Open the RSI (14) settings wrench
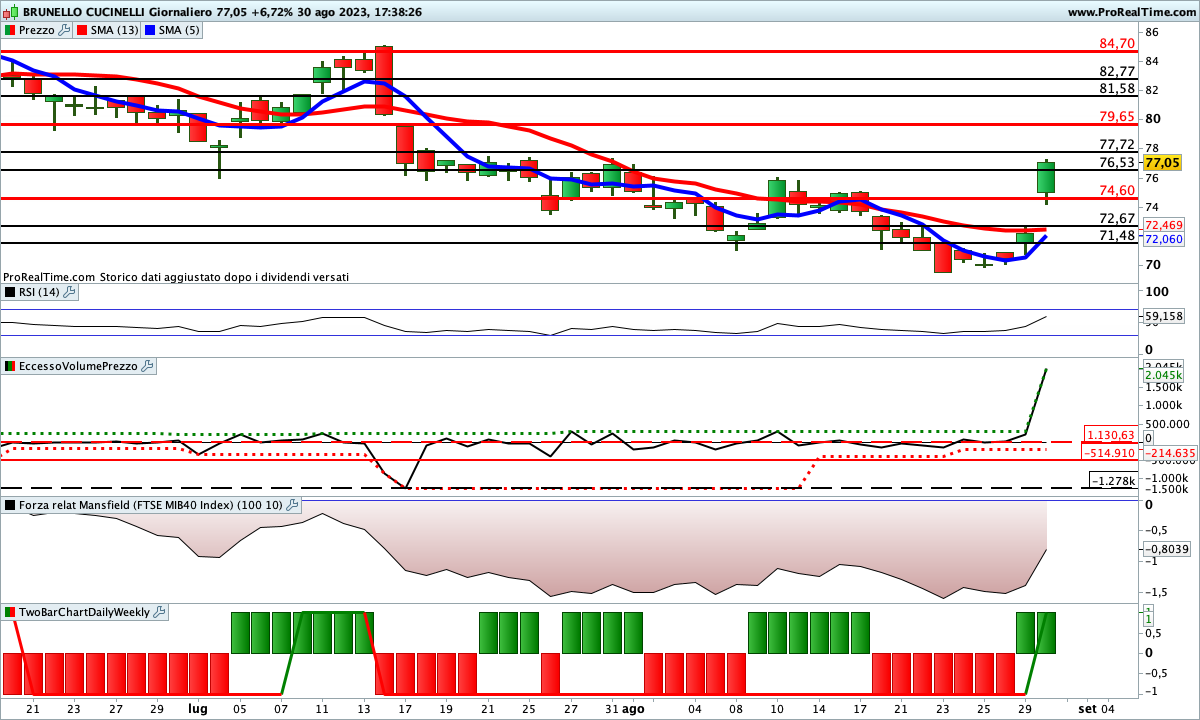This screenshot has width=1200, height=720. coord(70,292)
